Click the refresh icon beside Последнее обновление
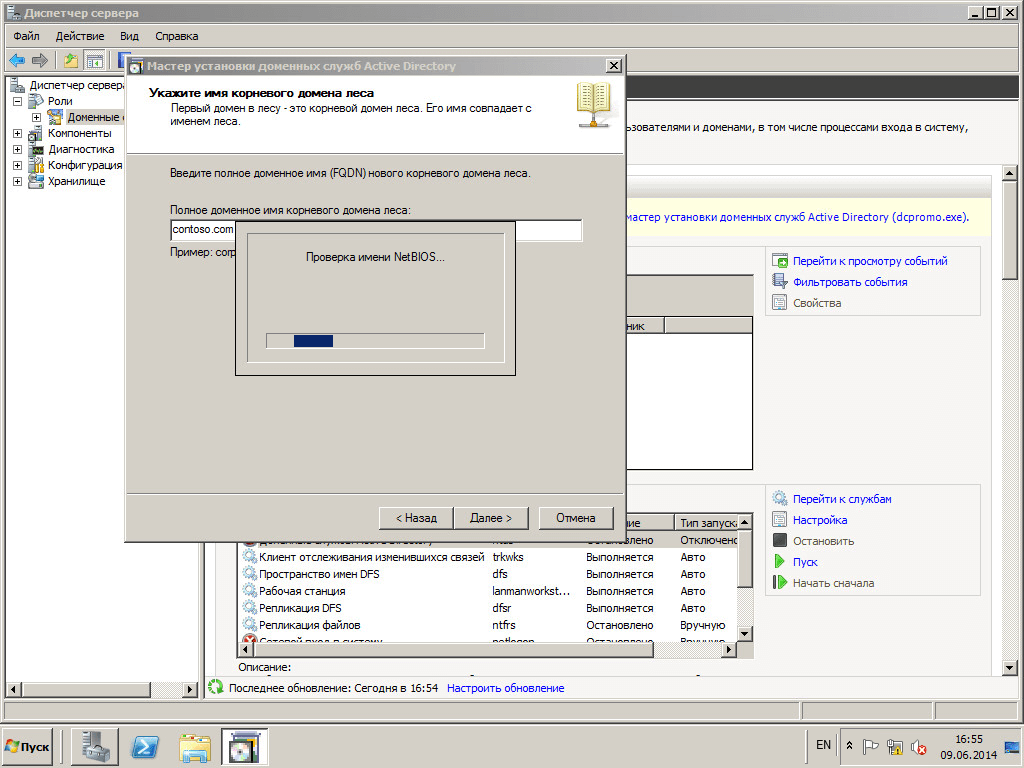The height and width of the screenshot is (768, 1024). [x=216, y=688]
